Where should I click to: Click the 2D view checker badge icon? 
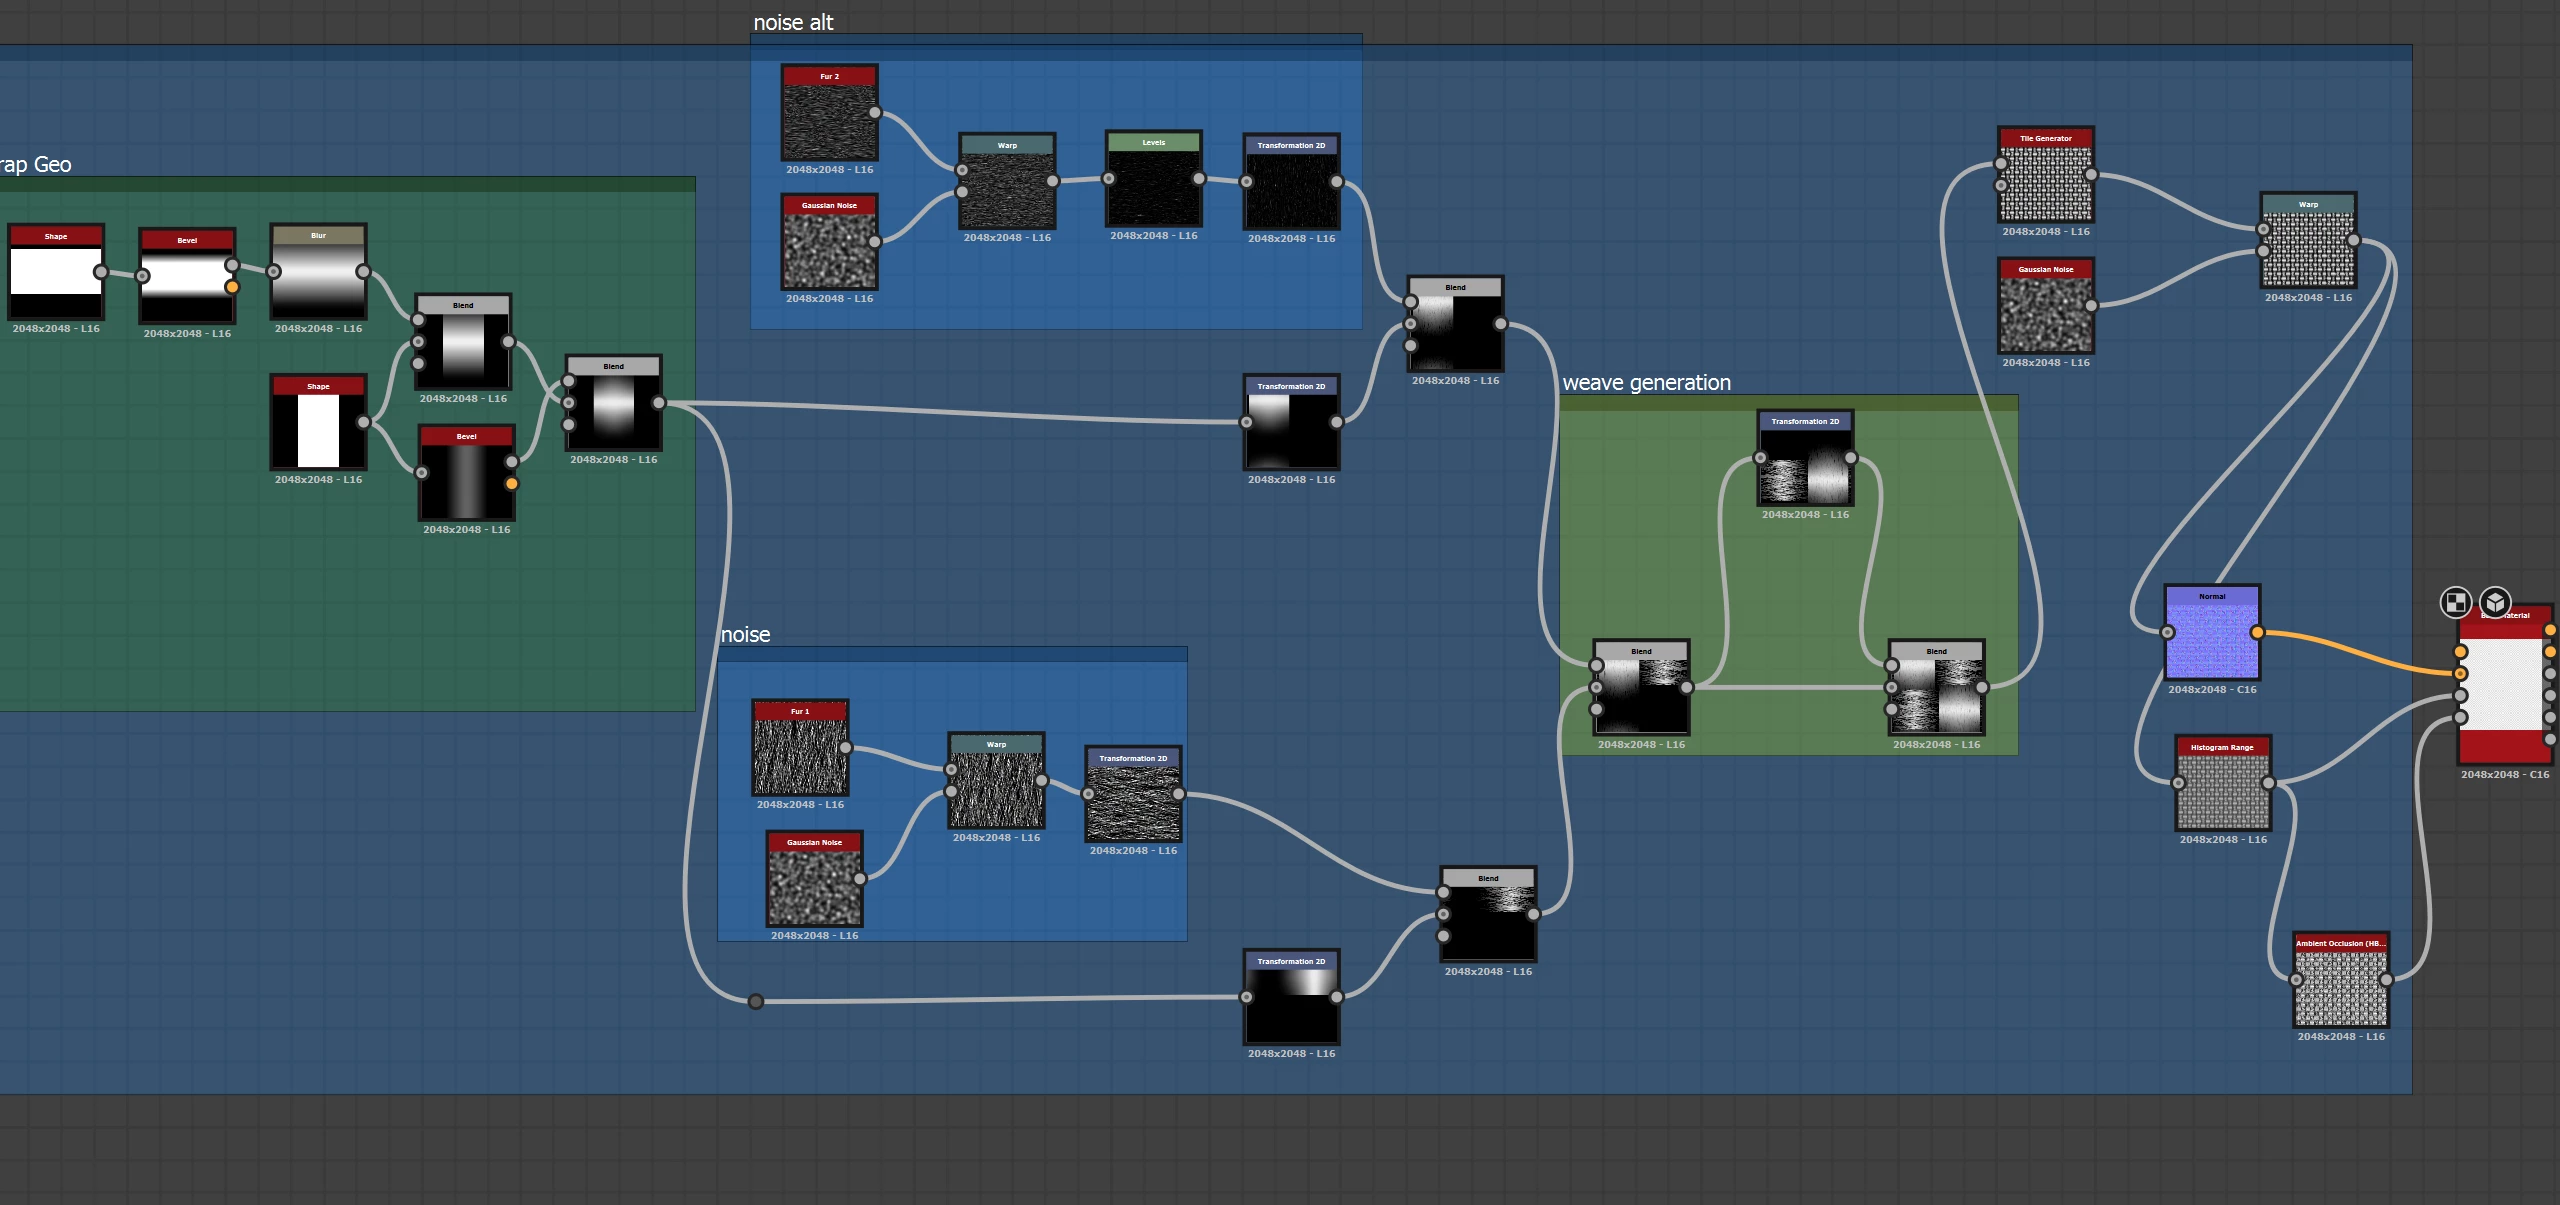2455,602
